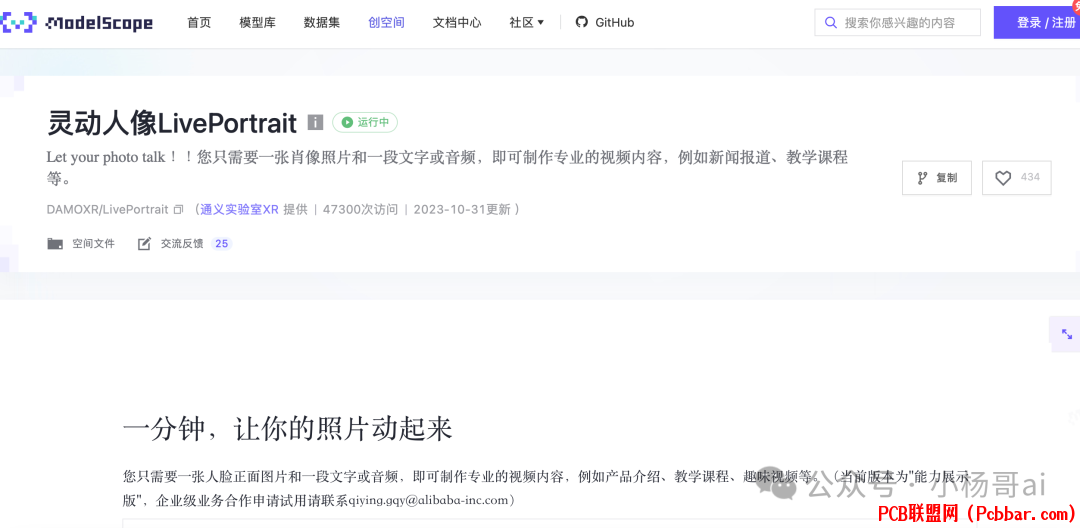Copy the DAMOXR/LivePortrait path icon
The height and width of the screenshot is (528, 1080).
point(178,209)
